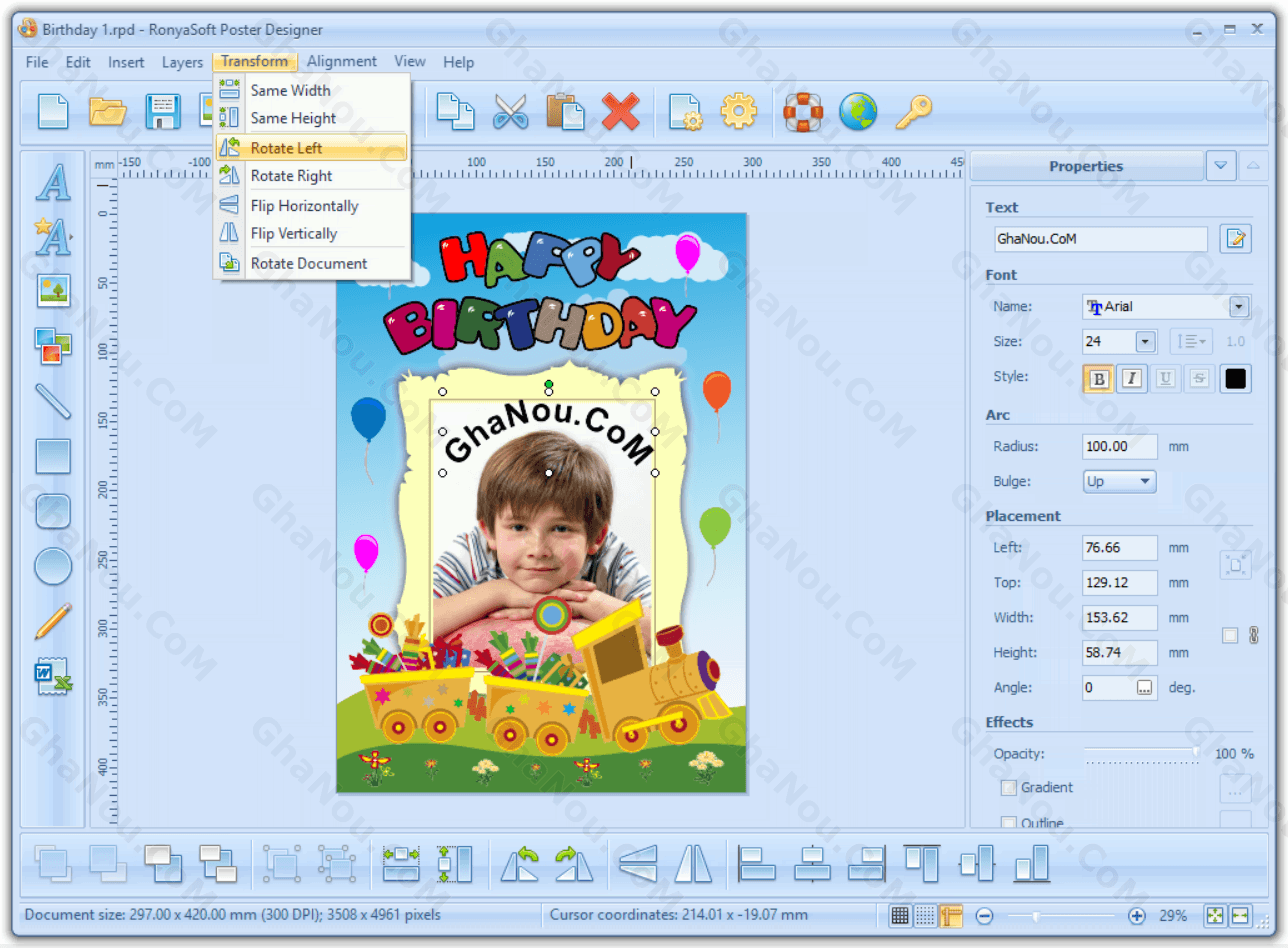
Task: Click bottom toolbar same width icon
Action: (x=401, y=863)
